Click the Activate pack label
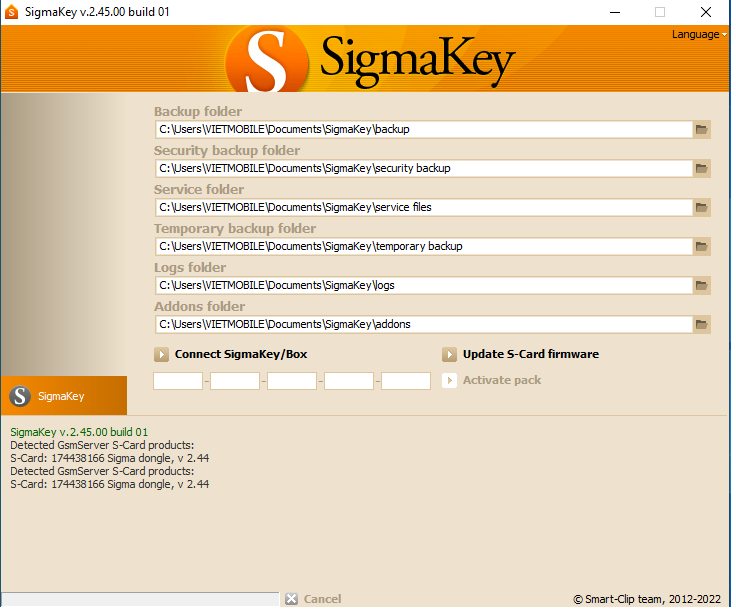This screenshot has width=736, height=612. [502, 380]
